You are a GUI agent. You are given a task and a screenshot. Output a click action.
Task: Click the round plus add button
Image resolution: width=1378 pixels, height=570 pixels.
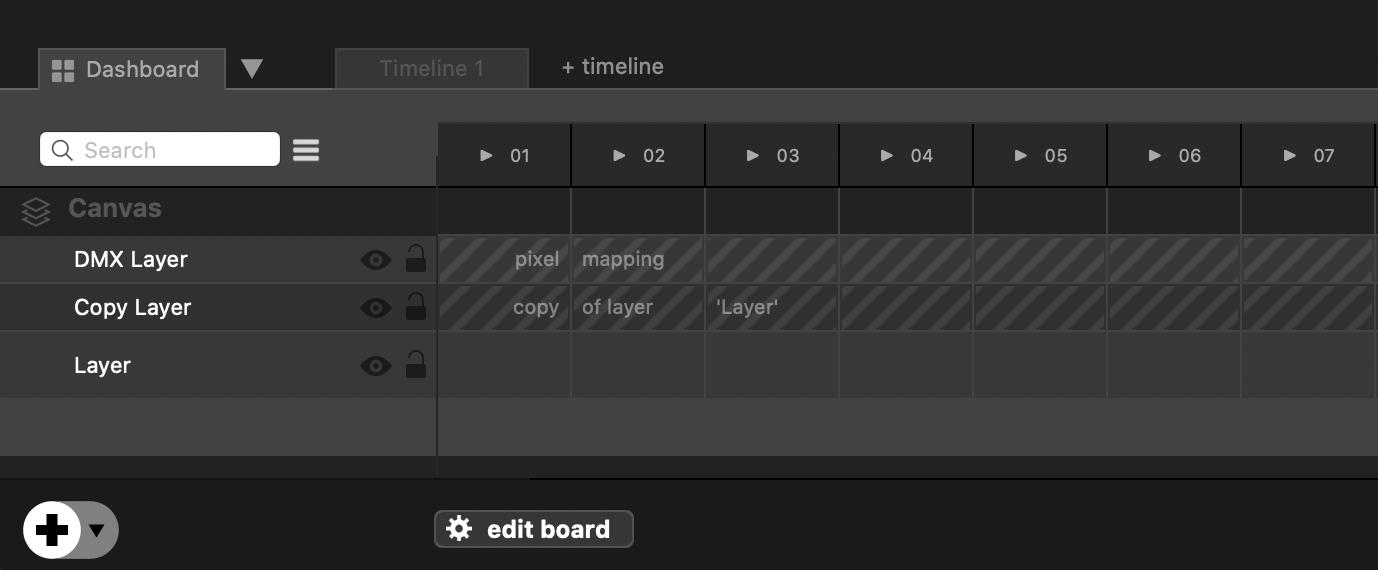[52, 530]
